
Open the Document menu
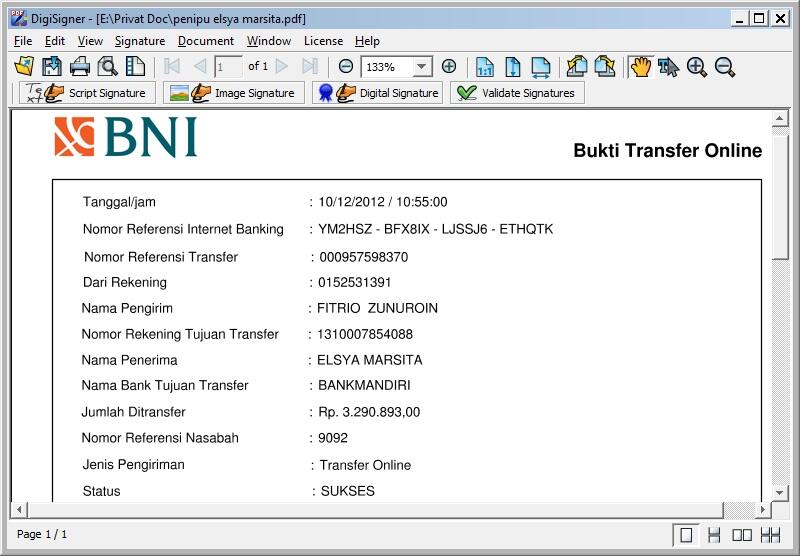coord(206,41)
